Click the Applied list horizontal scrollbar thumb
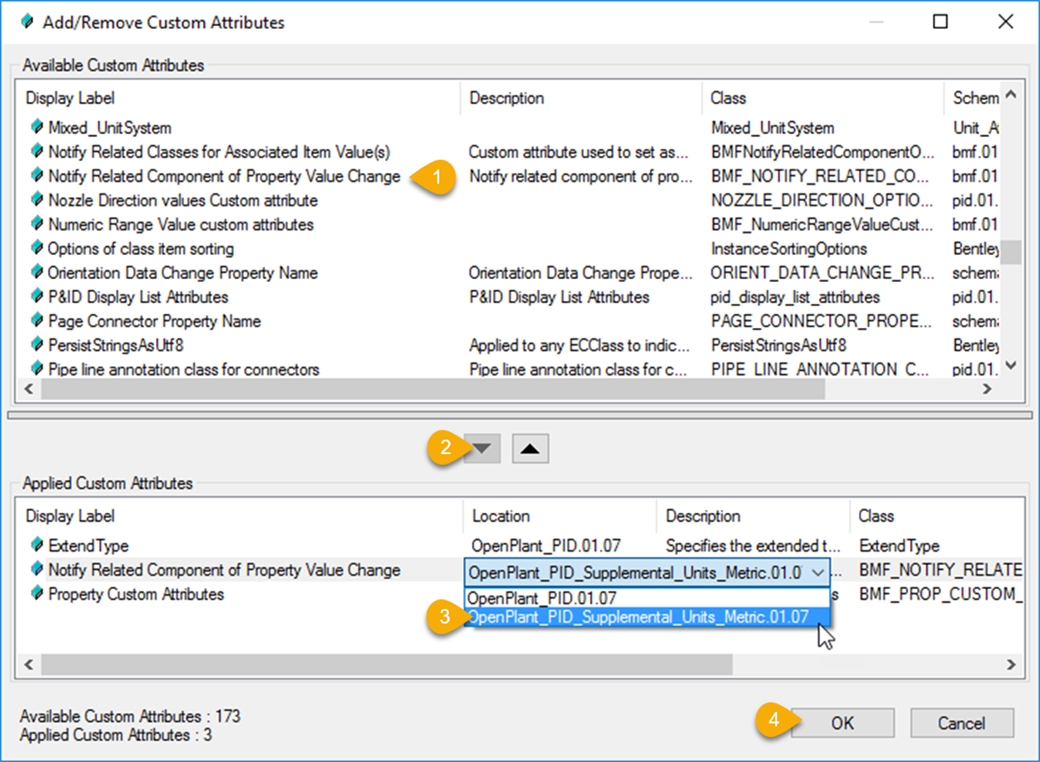 tap(386, 664)
